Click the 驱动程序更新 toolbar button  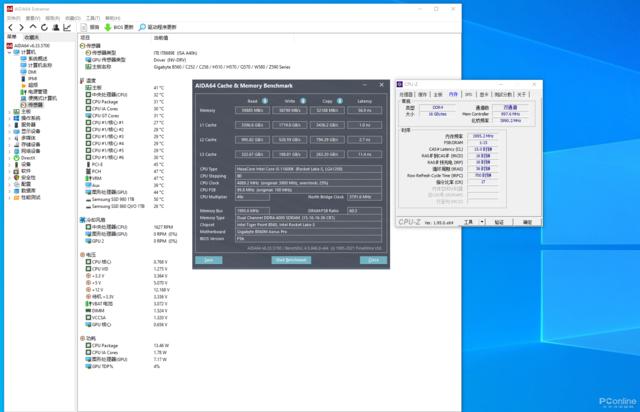(x=160, y=27)
